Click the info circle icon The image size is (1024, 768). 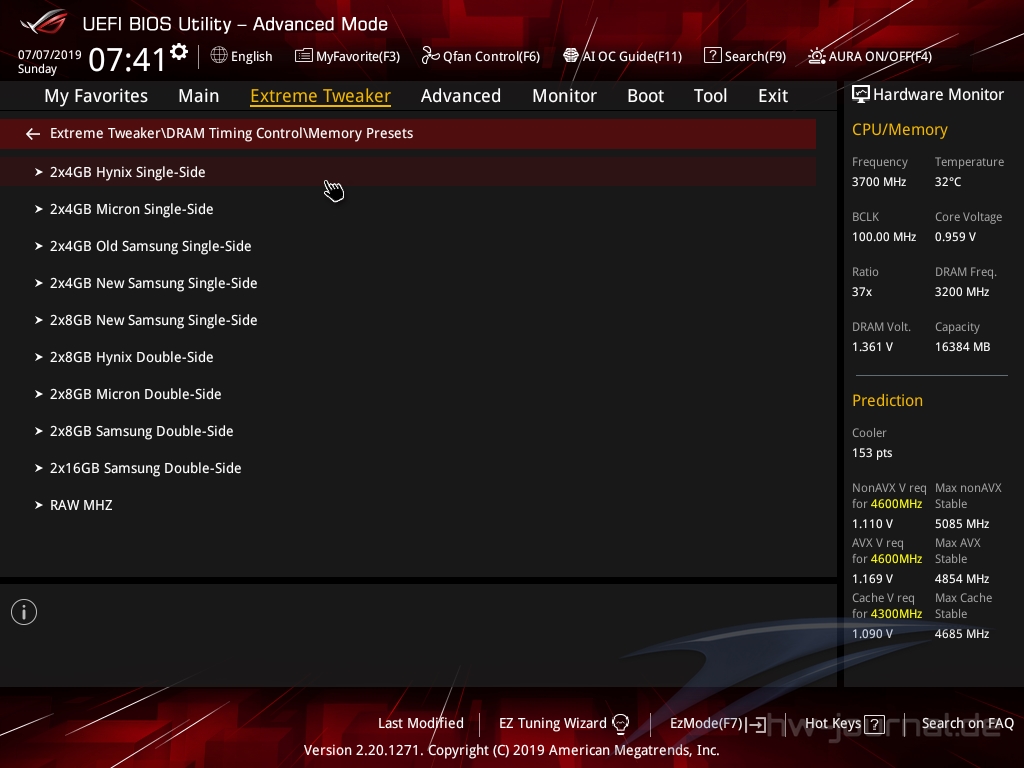[x=24, y=612]
